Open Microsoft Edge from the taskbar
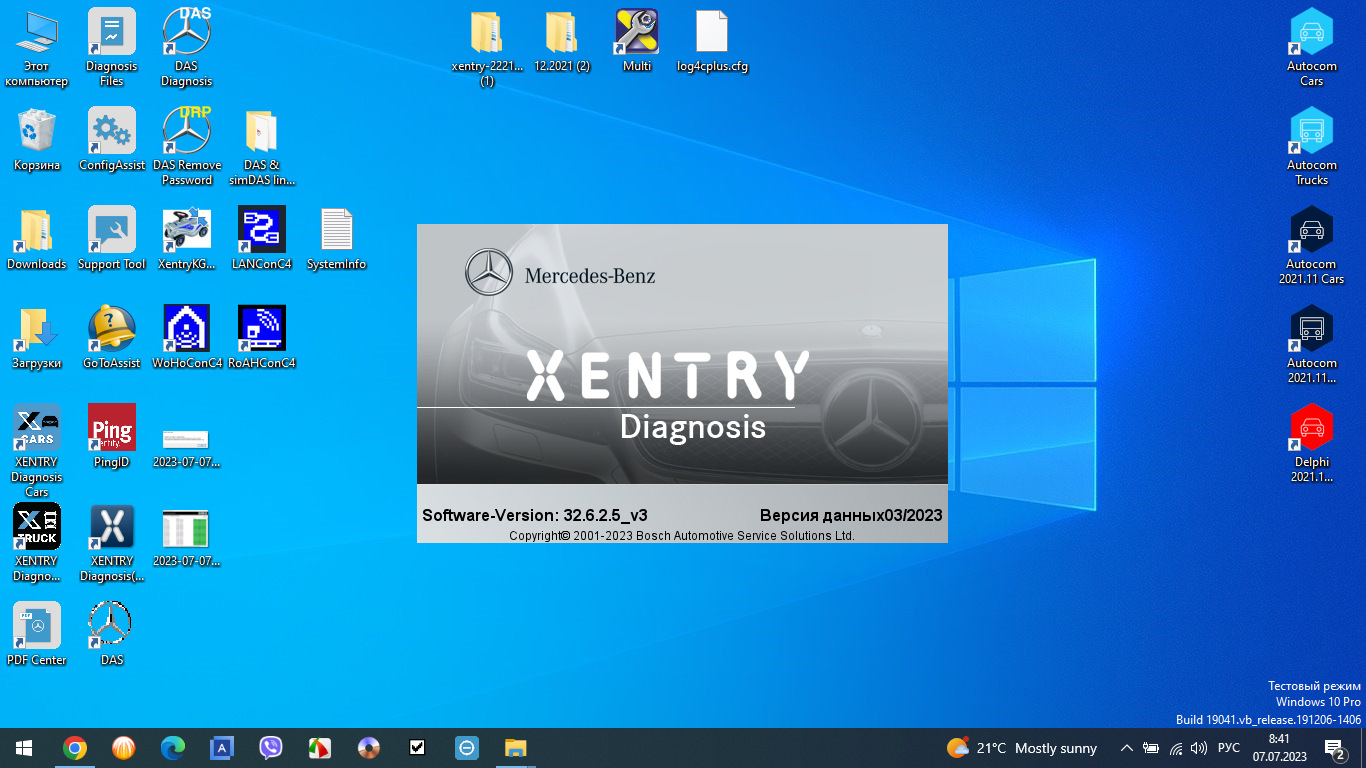 click(173, 748)
